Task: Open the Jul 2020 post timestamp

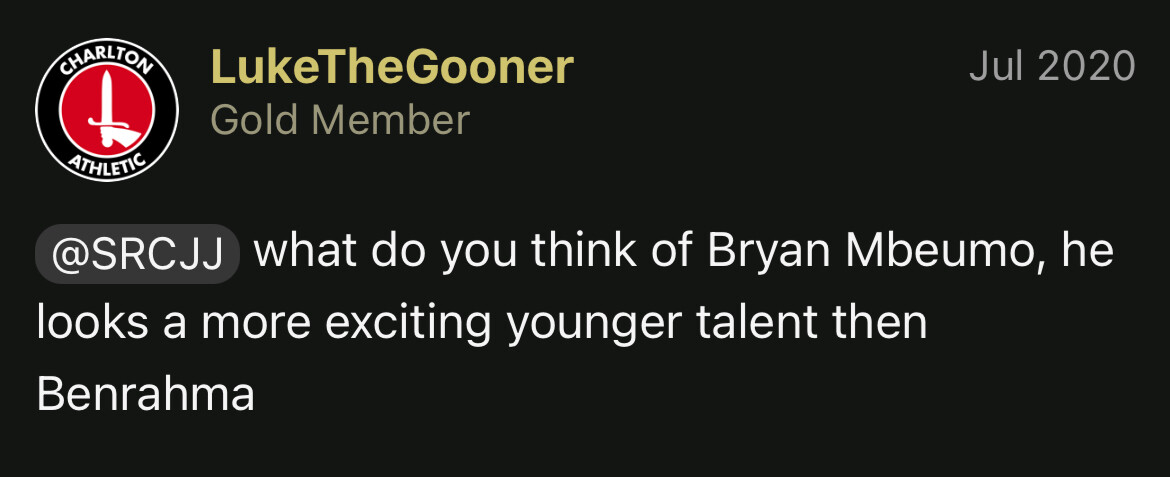Action: [x=1052, y=66]
